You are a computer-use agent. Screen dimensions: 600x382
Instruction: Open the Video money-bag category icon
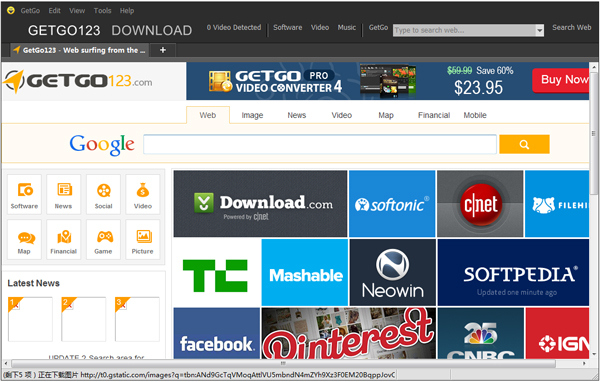pyautogui.click(x=143, y=194)
